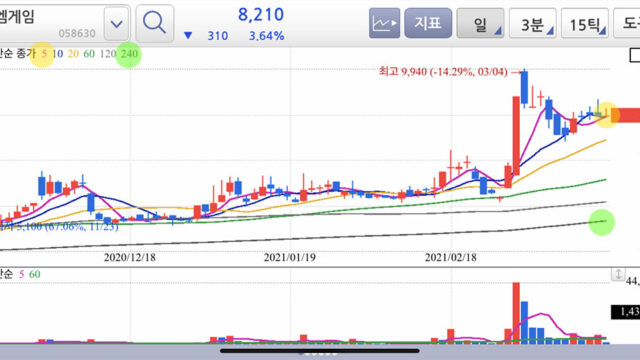Click the 20-day moving average label
Viewport: 640px width, 360px height.
coord(73,54)
